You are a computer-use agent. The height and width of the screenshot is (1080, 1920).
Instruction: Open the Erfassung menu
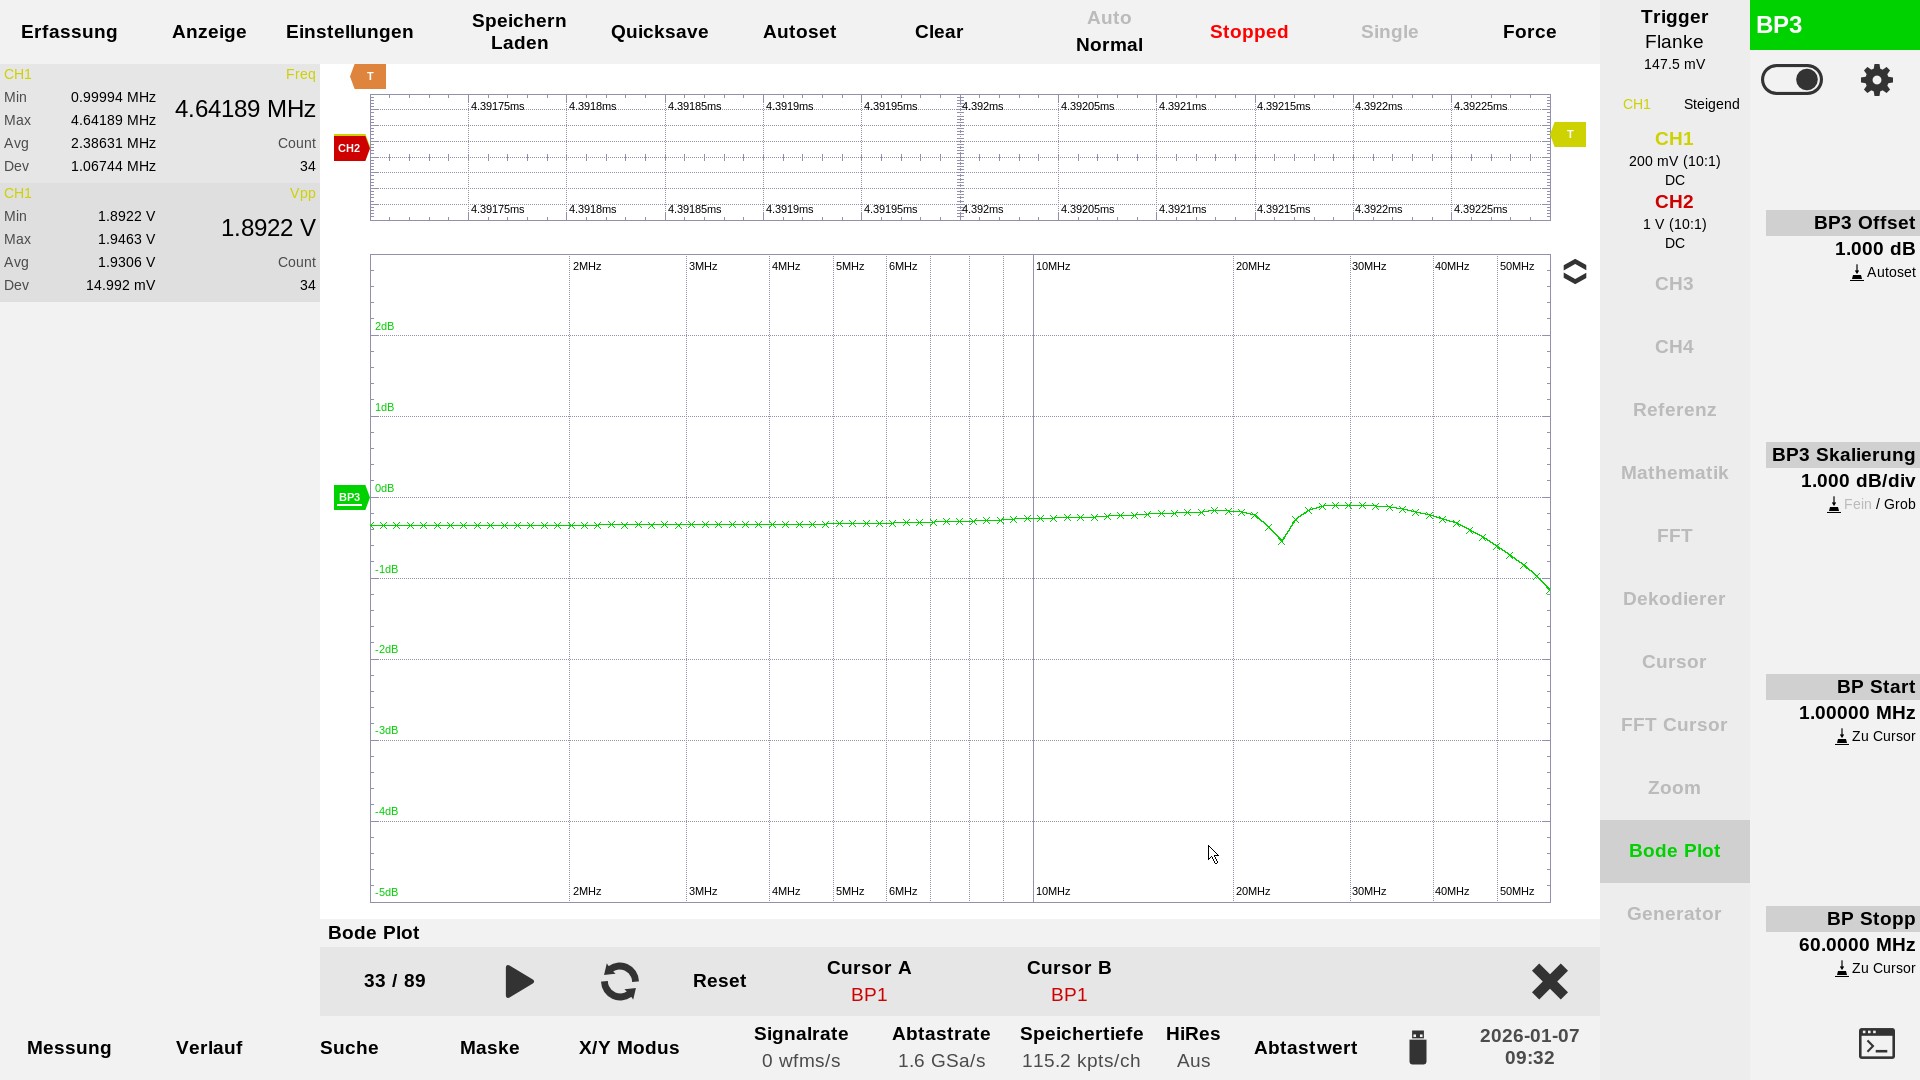[69, 32]
